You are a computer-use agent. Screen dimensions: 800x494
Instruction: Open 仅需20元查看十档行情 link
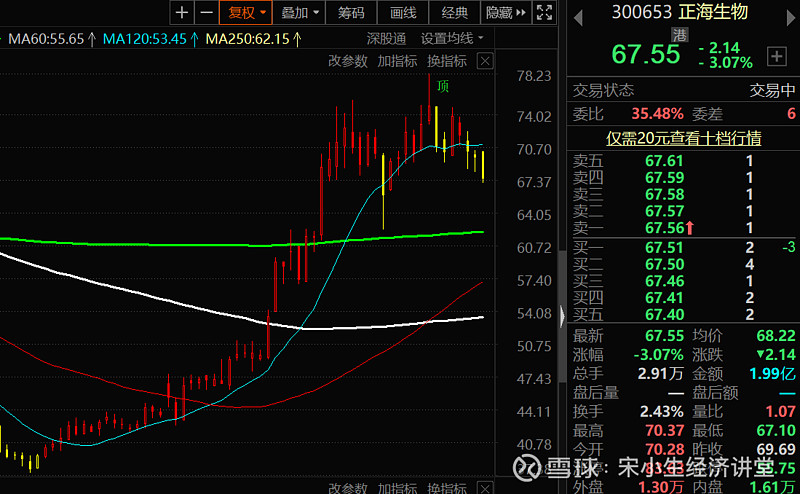point(684,138)
